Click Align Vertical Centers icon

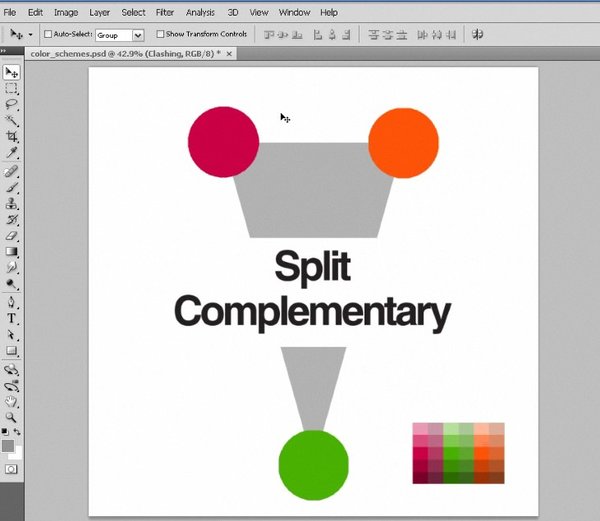tap(283, 35)
